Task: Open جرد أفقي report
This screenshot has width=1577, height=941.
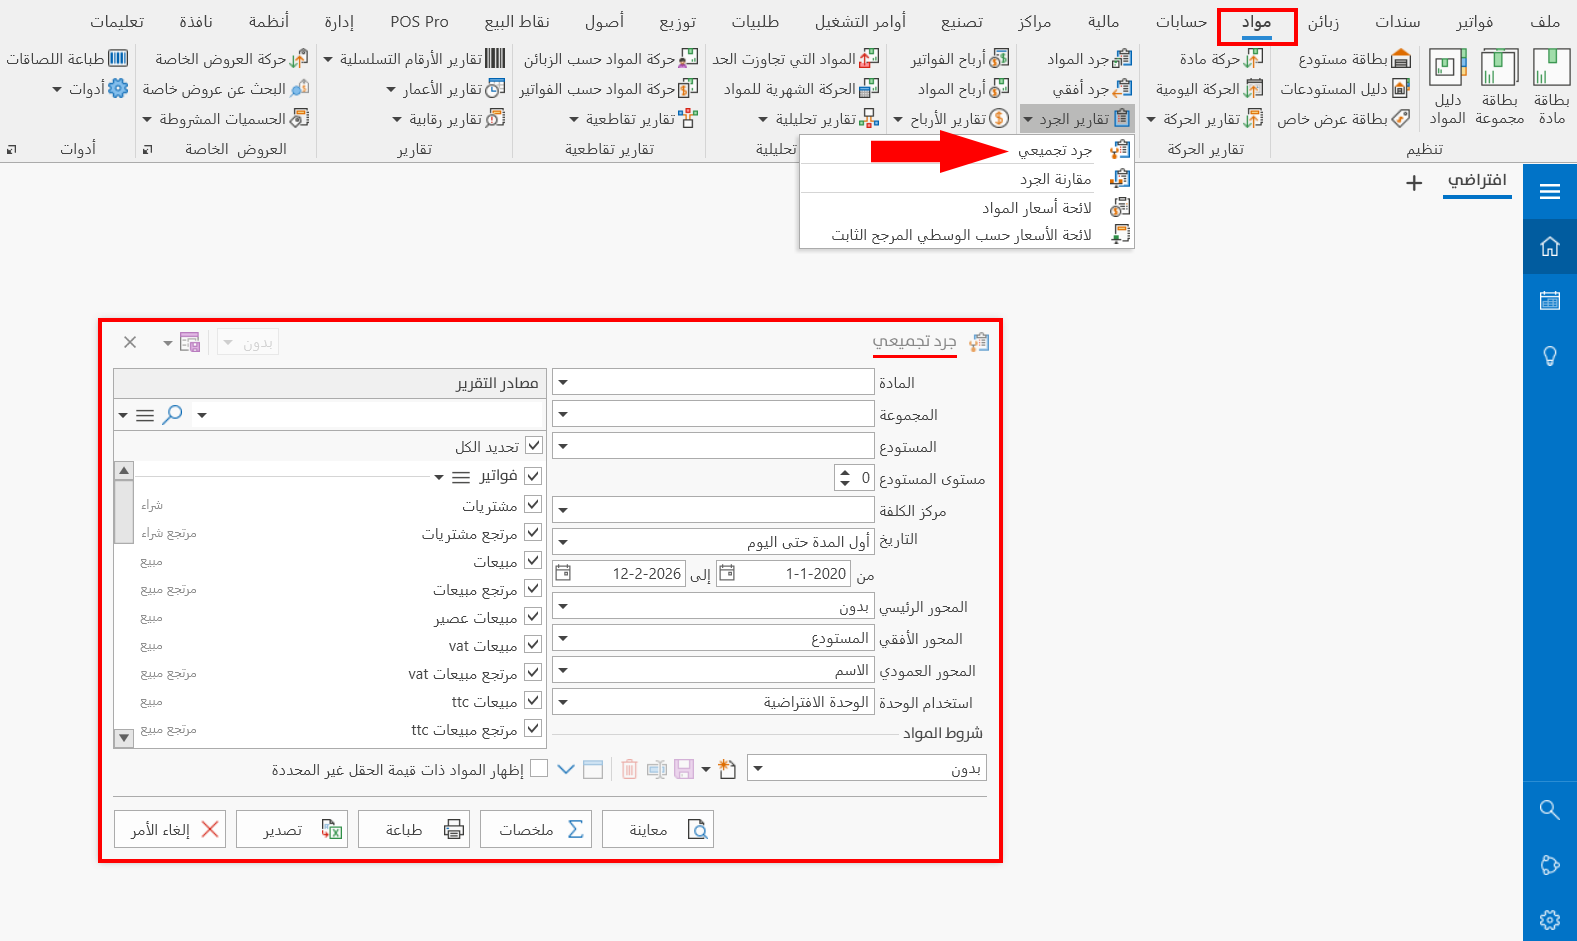Action: click(x=1092, y=89)
